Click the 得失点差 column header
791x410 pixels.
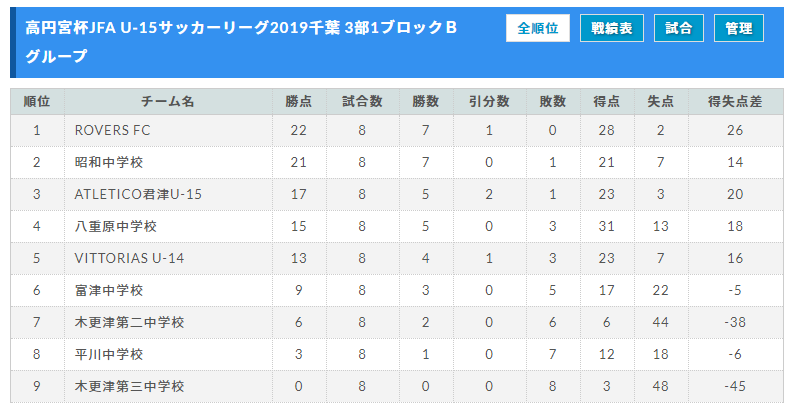coord(736,101)
